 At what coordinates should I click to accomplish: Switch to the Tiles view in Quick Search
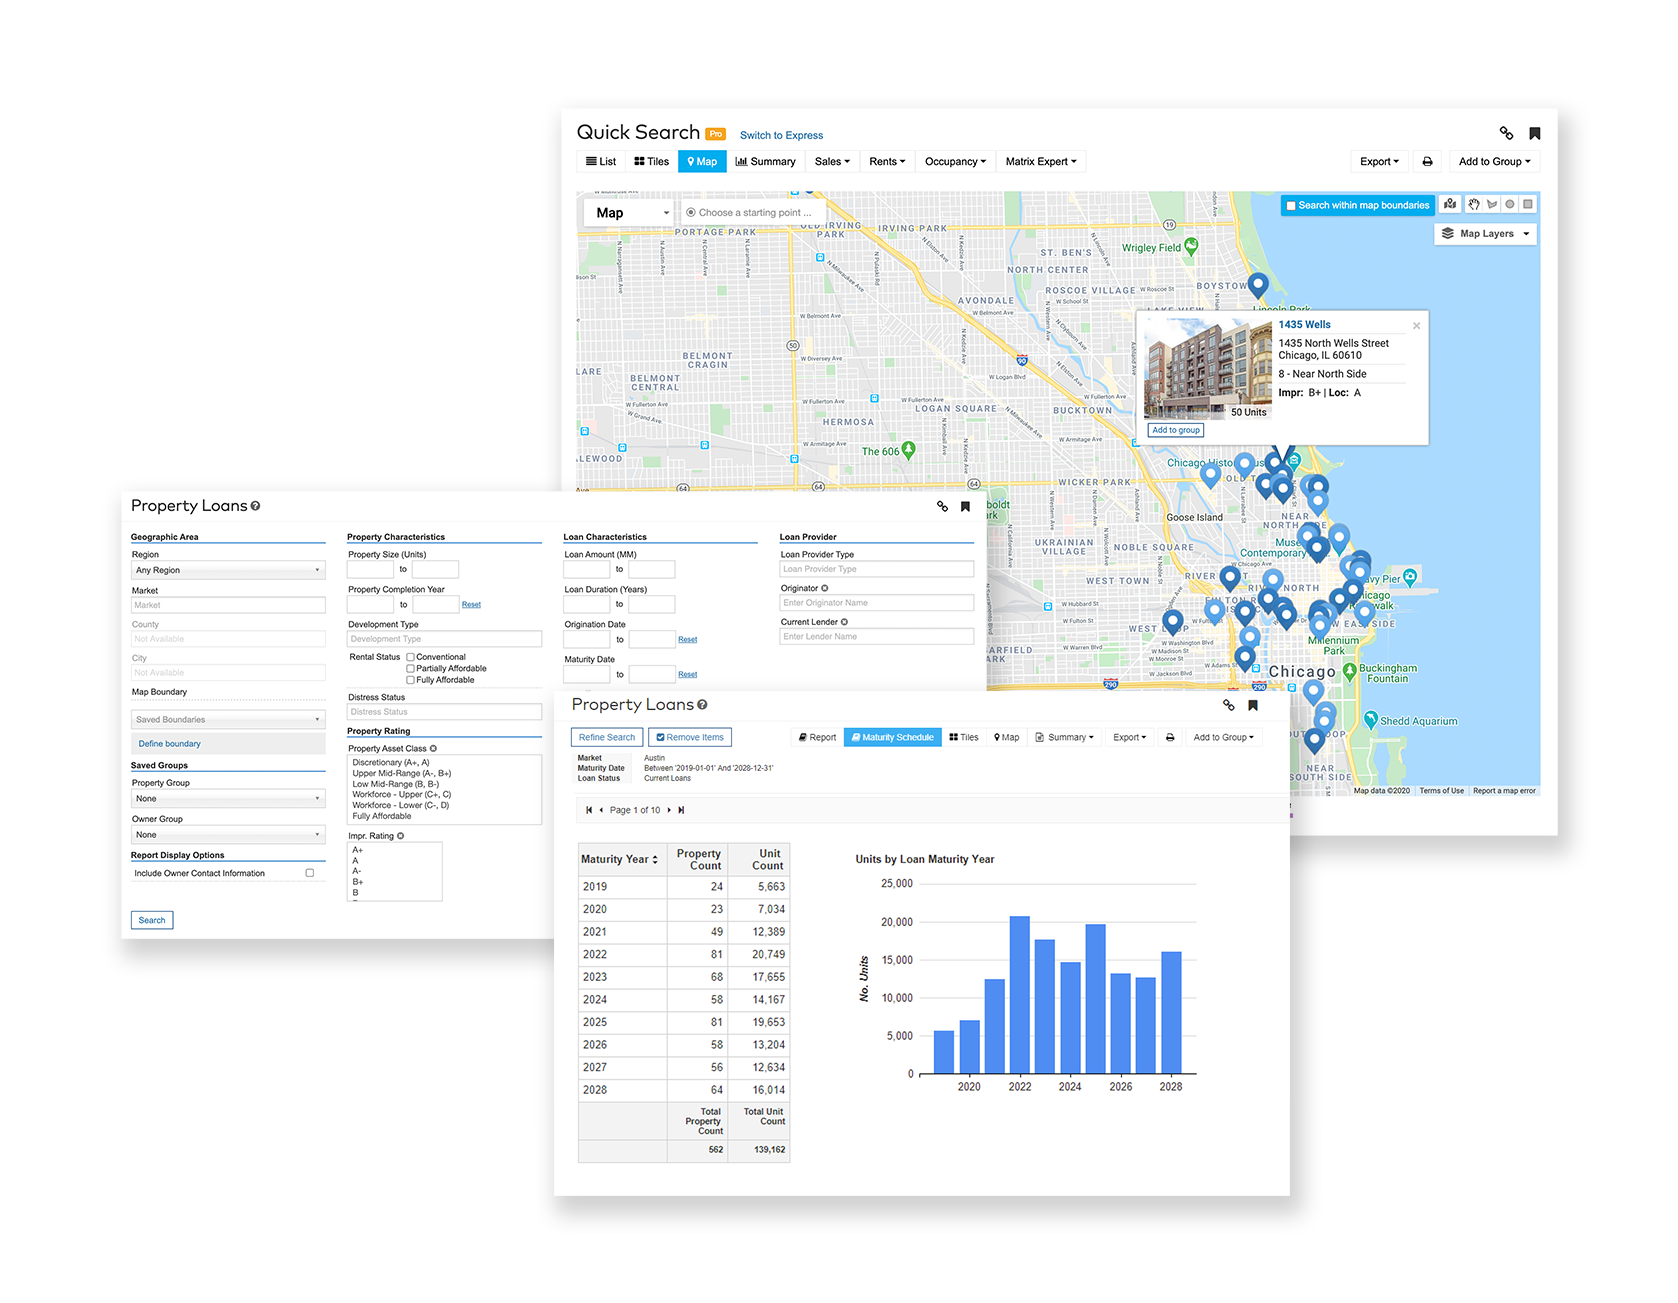point(652,162)
